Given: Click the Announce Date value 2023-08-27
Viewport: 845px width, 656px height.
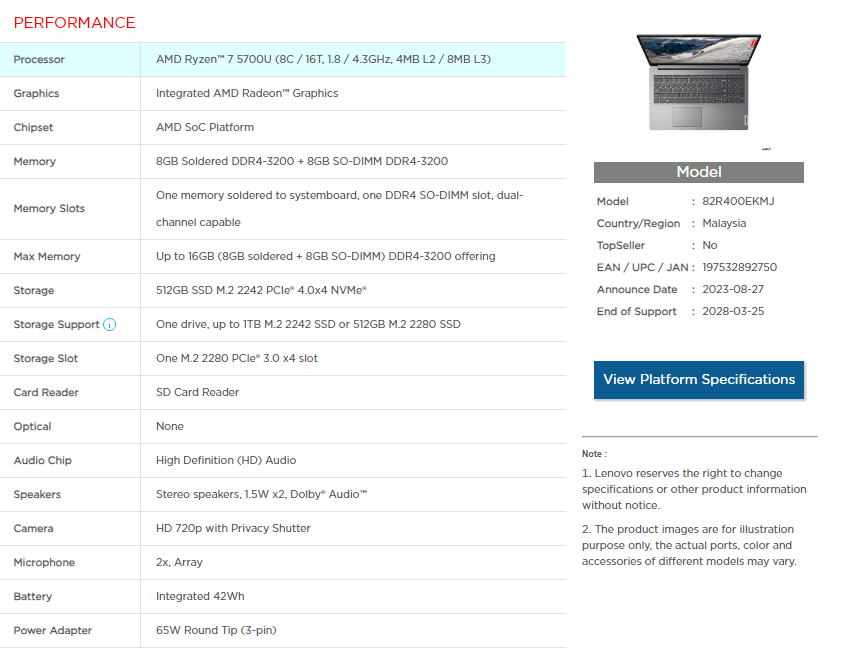Looking at the screenshot, I should 733,289.
